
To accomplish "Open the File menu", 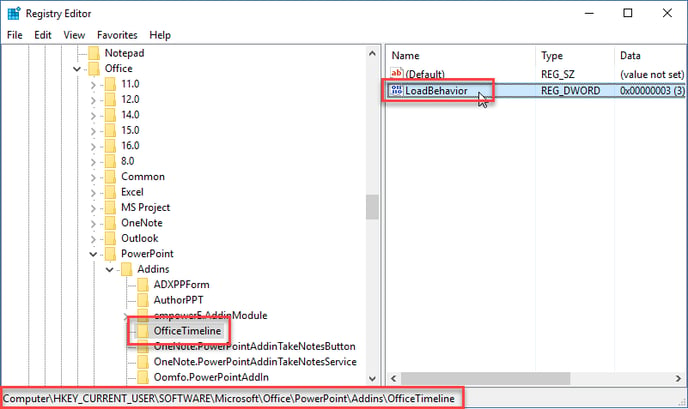I will (x=14, y=35).
